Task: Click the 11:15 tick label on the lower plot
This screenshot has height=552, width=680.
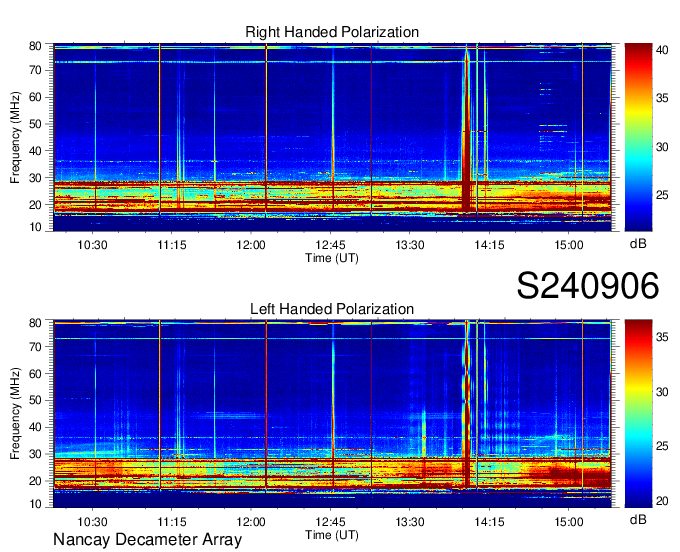Action: click(x=172, y=522)
